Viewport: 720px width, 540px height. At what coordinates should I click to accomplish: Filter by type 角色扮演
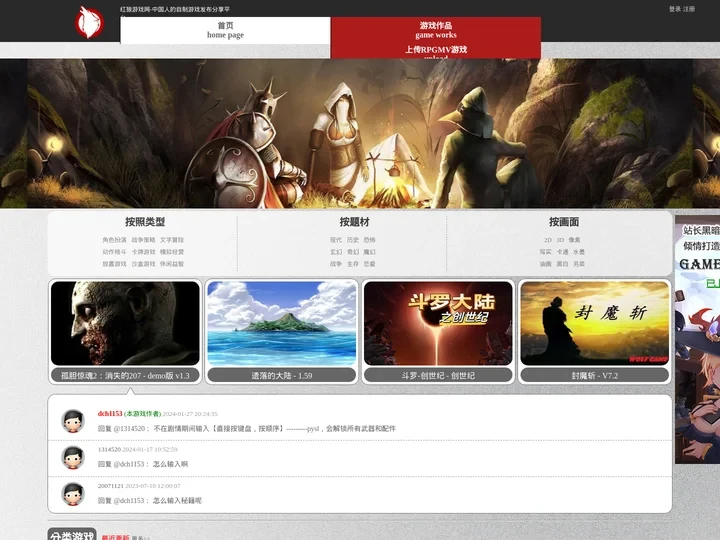114,240
